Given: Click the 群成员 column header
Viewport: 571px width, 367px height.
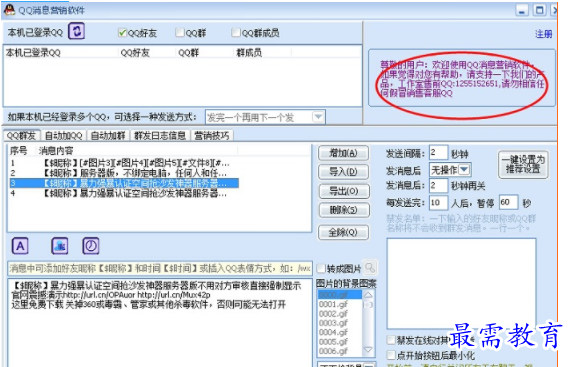Looking at the screenshot, I should (262, 52).
